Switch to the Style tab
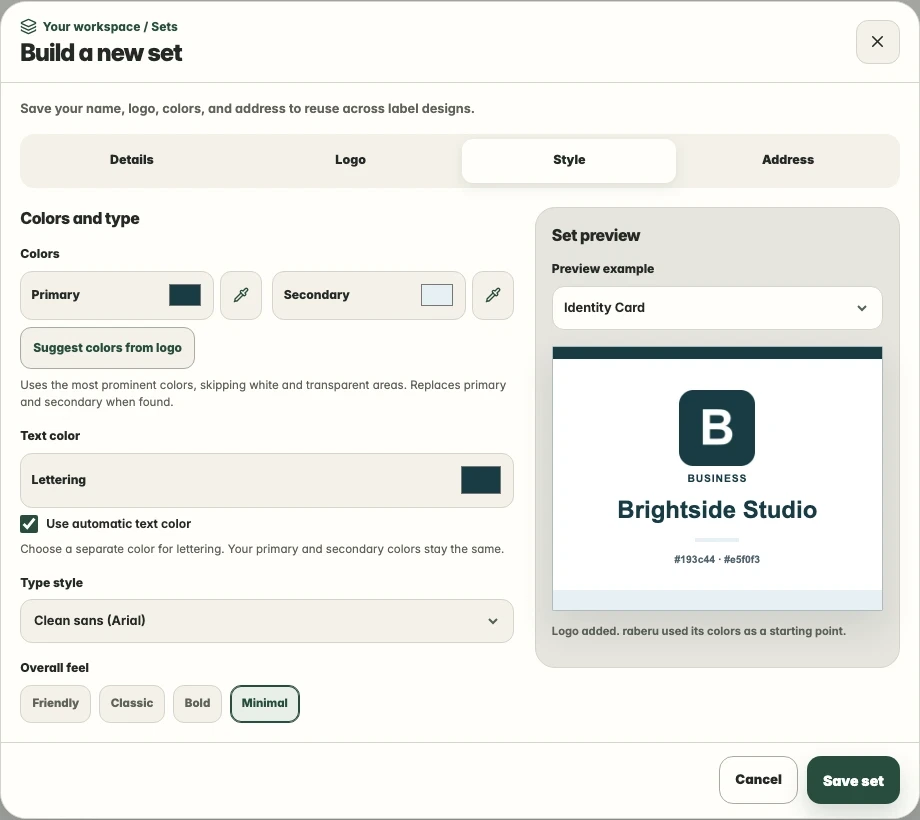Viewport: 920px width, 820px height. (x=569, y=160)
